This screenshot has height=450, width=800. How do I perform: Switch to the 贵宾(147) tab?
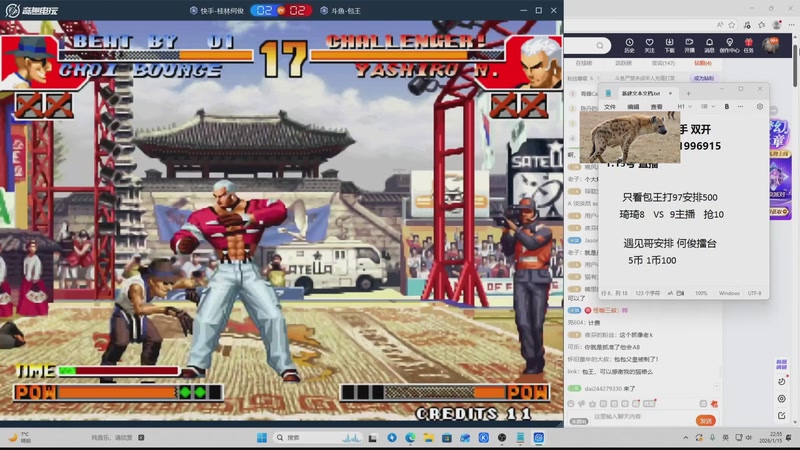[663, 63]
